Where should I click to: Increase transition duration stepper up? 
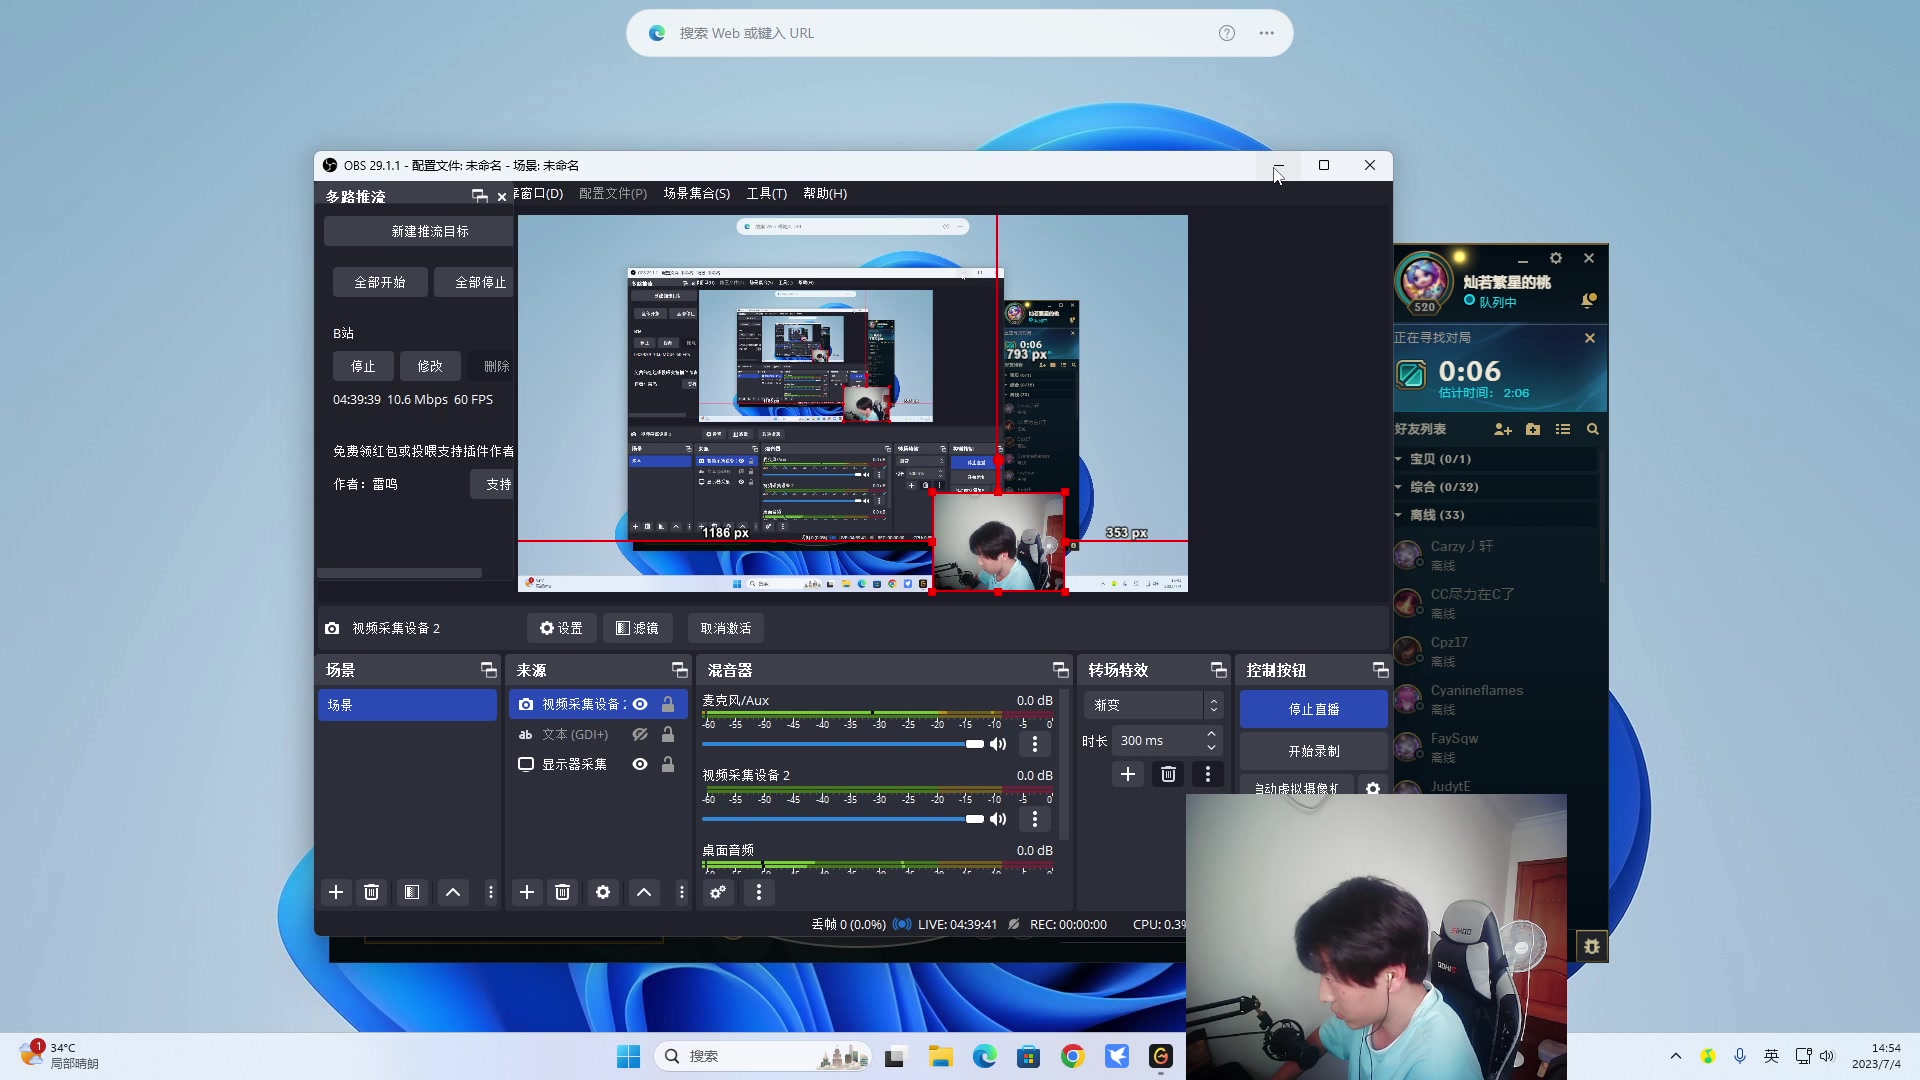pyautogui.click(x=1211, y=734)
